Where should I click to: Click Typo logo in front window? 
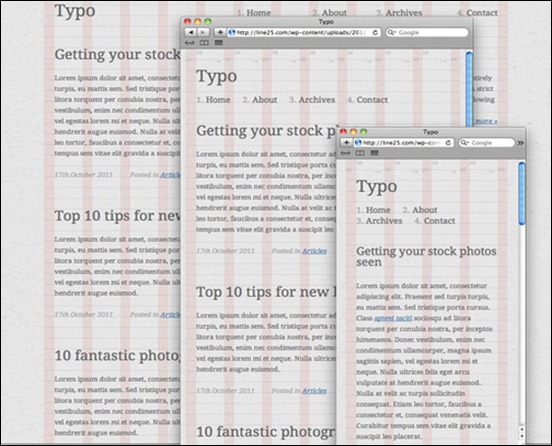click(377, 187)
